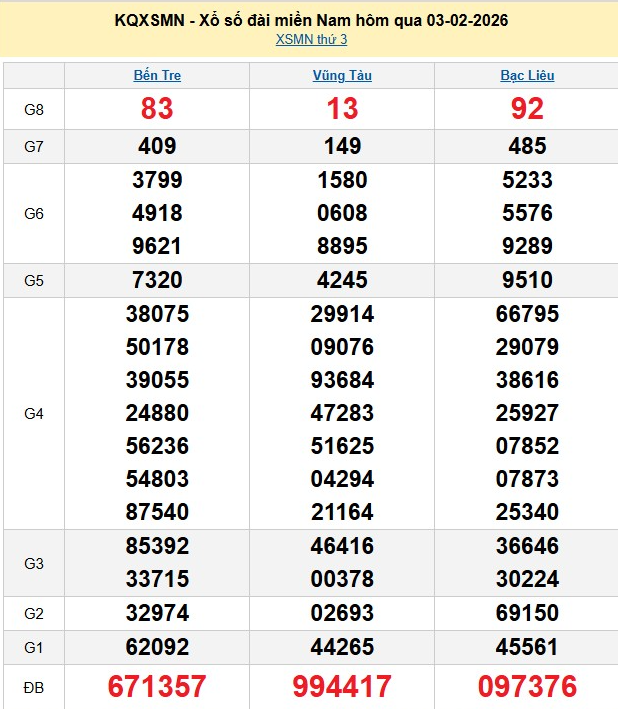The width and height of the screenshot is (618, 709).
Task: Follow the Bạc Liêu header link
Action: coord(527,75)
